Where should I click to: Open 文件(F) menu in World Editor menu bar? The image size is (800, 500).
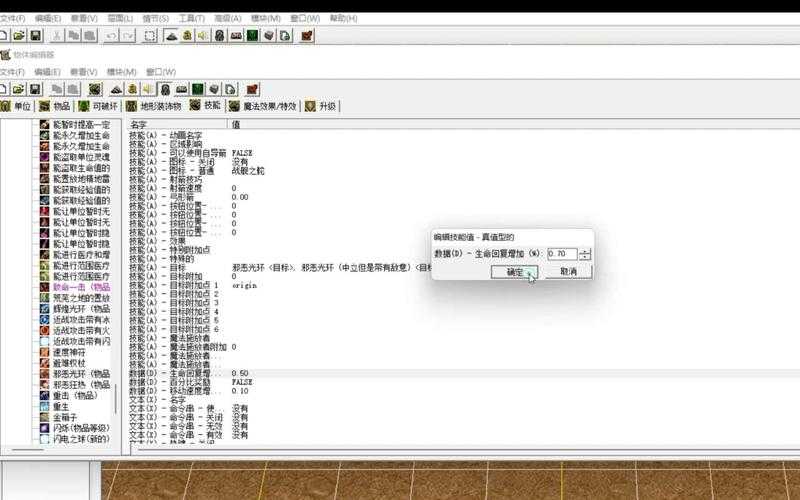pyautogui.click(x=12, y=18)
